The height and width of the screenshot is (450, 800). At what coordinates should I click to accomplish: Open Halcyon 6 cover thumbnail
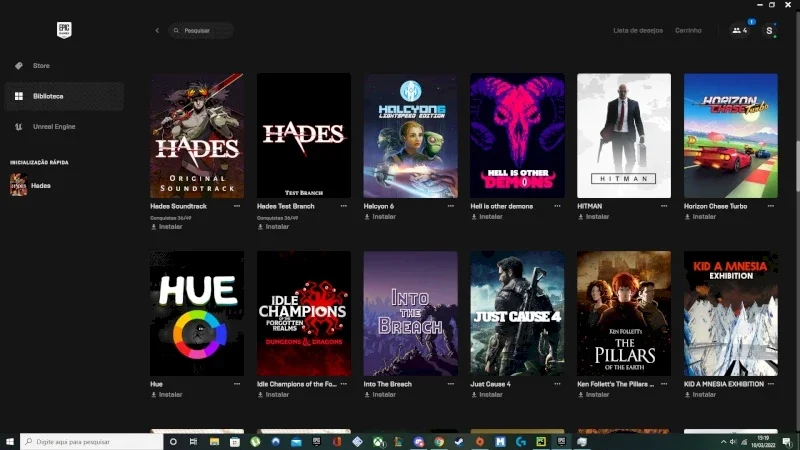[410, 136]
